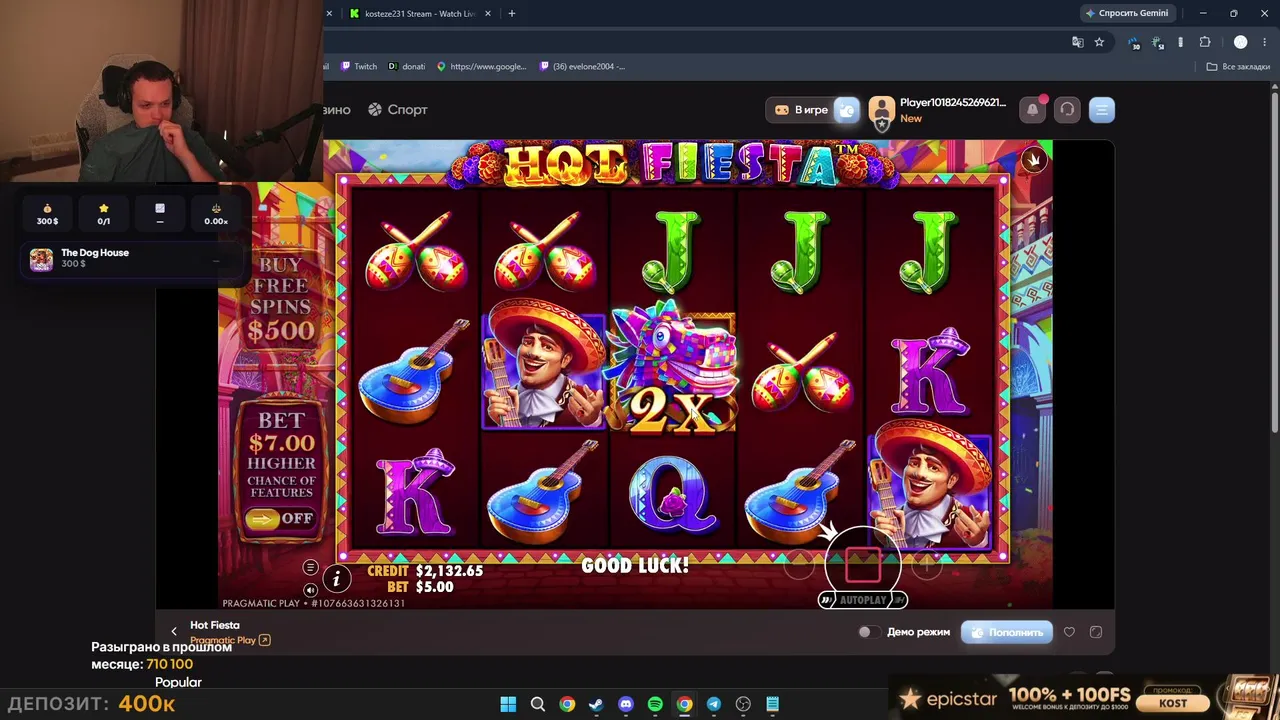Screen dimensions: 1280x720
Task: Toggle the bet $7.00 ante switch
Action: [281, 519]
